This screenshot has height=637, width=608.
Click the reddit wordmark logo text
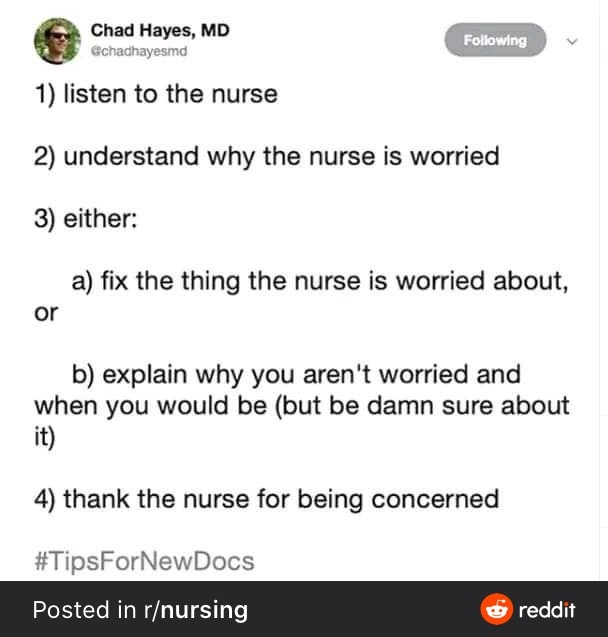click(547, 610)
